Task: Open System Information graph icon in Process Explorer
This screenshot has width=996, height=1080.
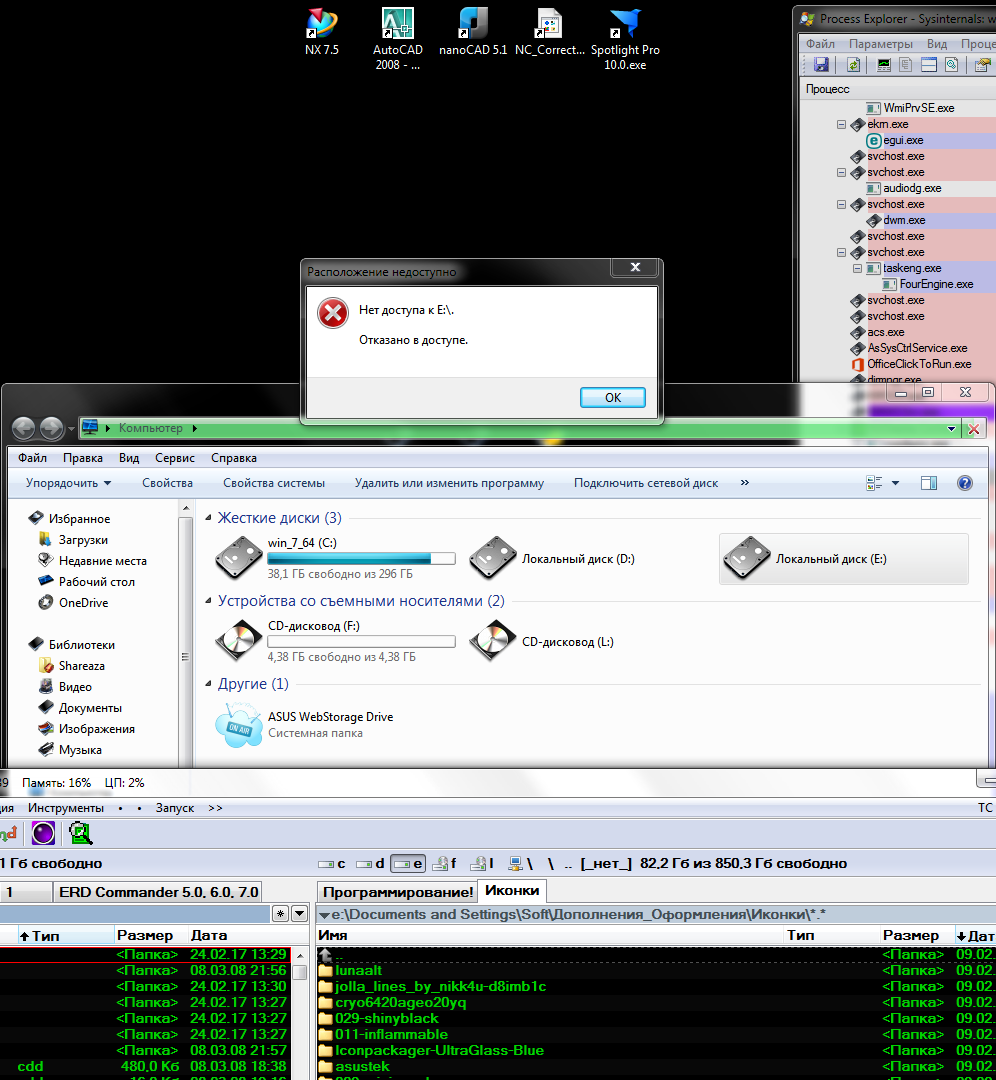Action: (x=884, y=65)
